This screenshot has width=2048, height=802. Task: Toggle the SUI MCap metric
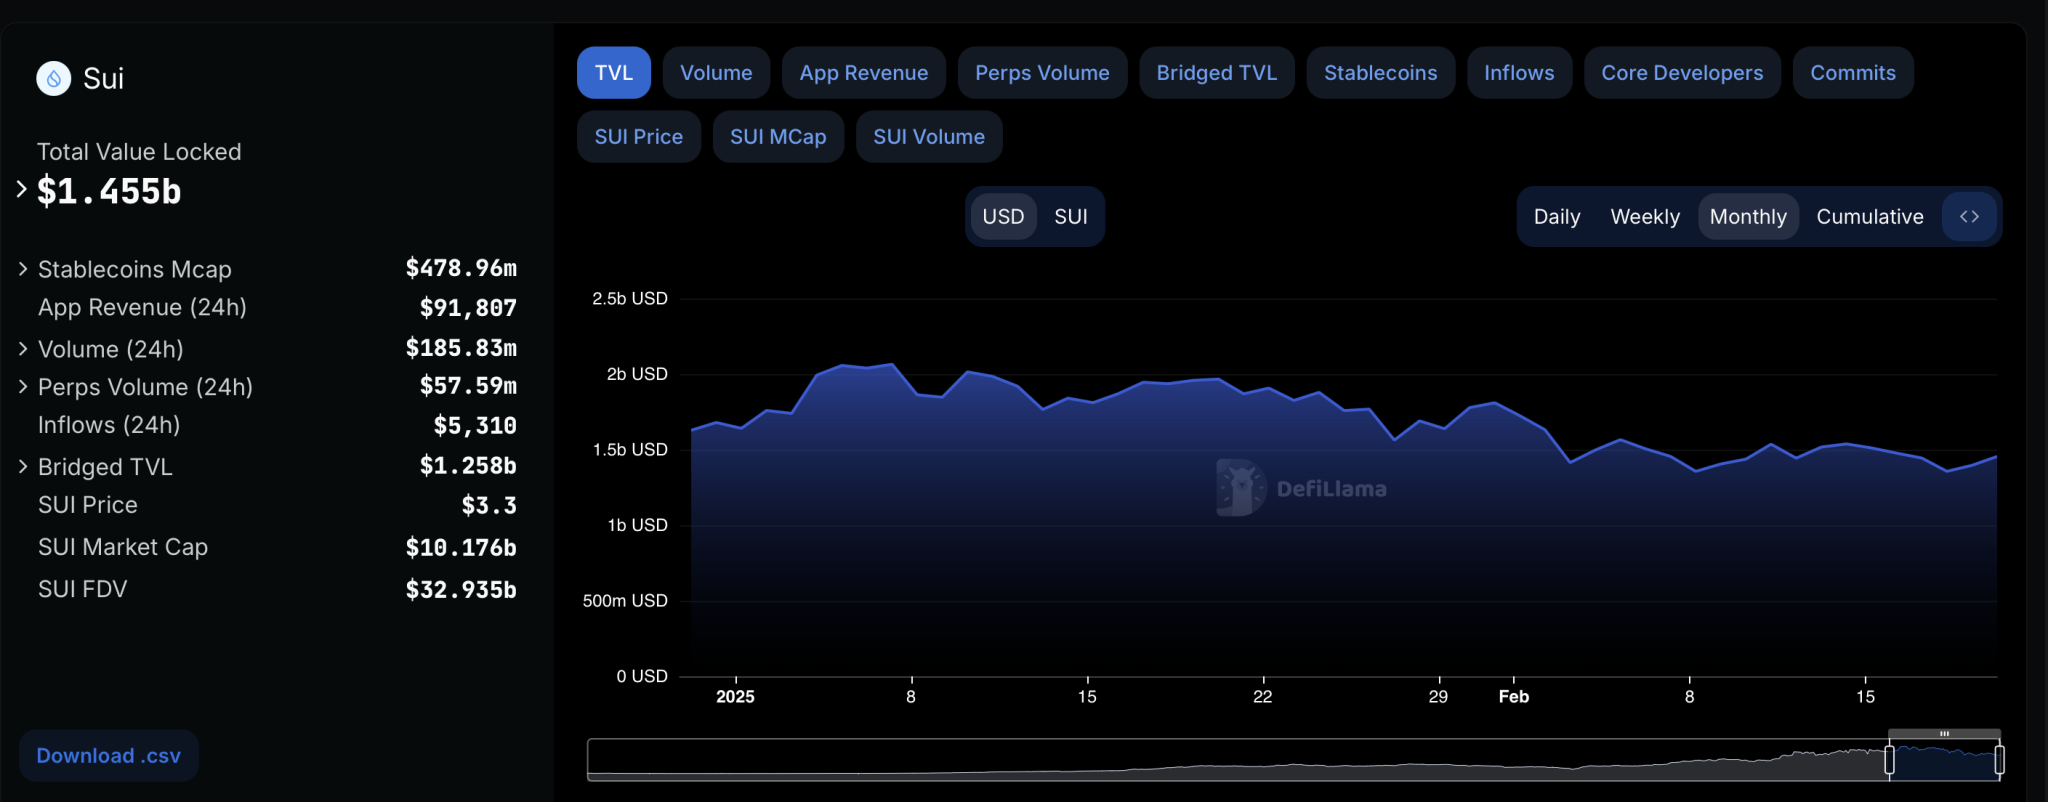(x=778, y=137)
